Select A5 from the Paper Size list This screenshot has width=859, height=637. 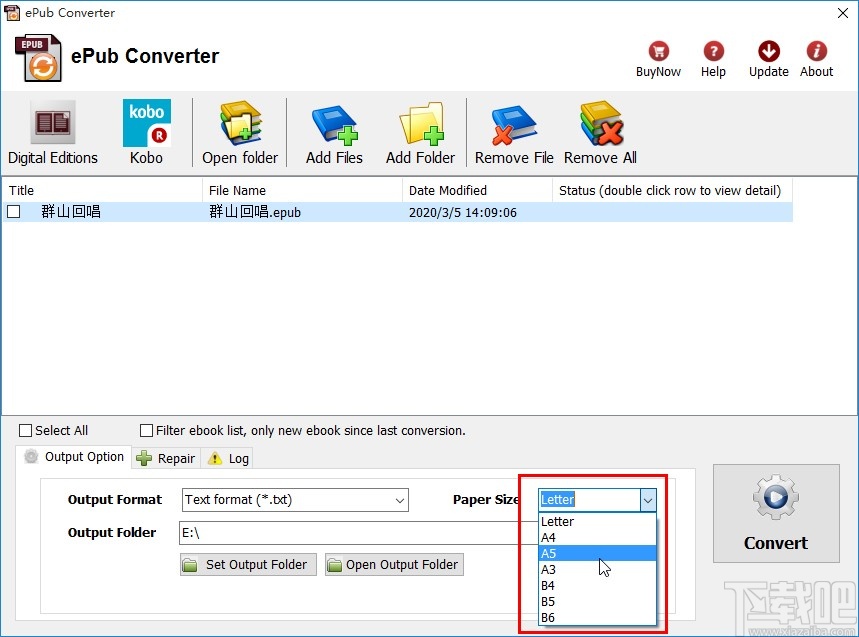coord(597,553)
